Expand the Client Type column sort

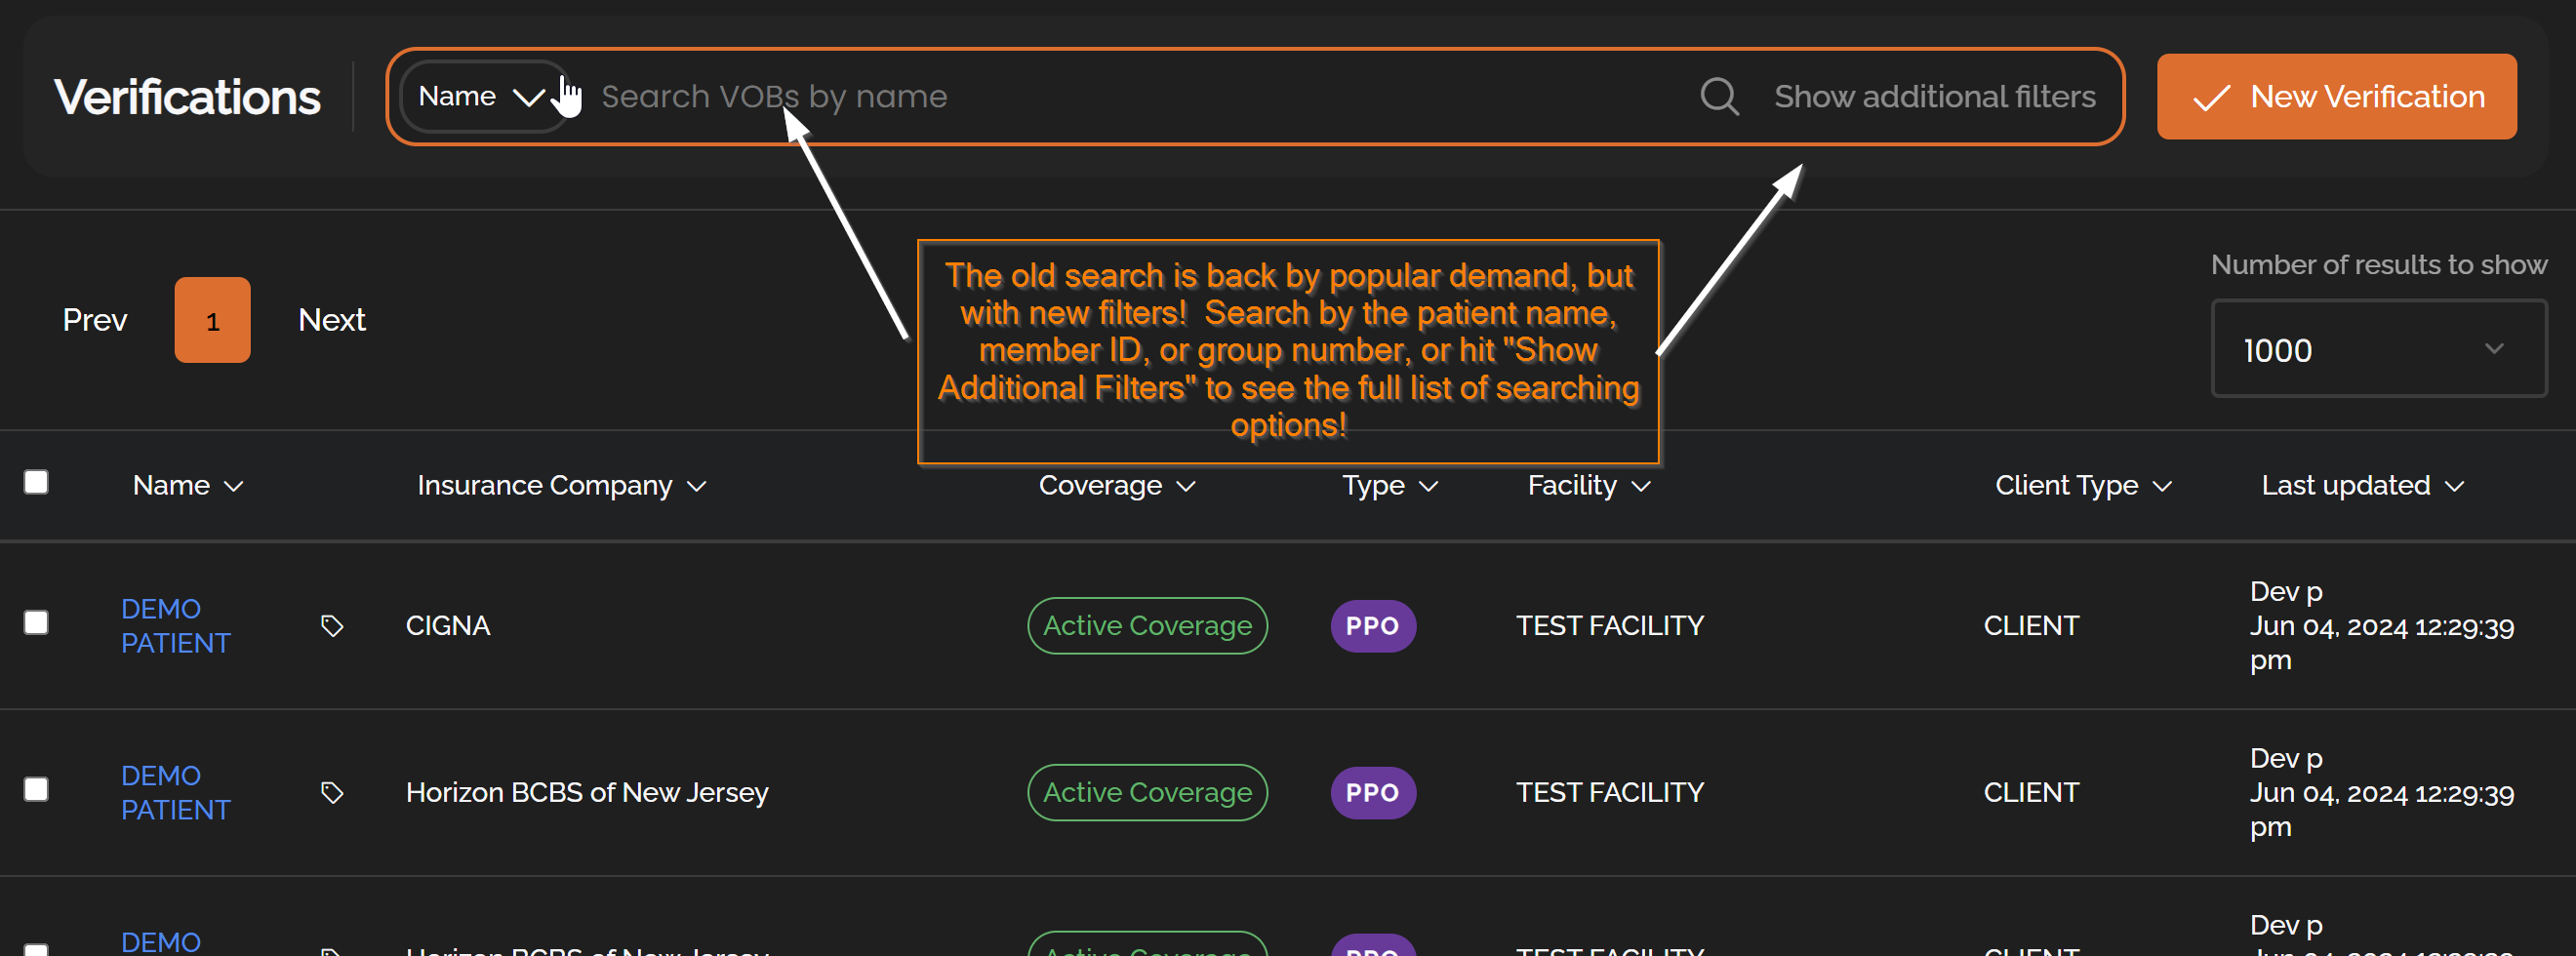click(x=2162, y=487)
